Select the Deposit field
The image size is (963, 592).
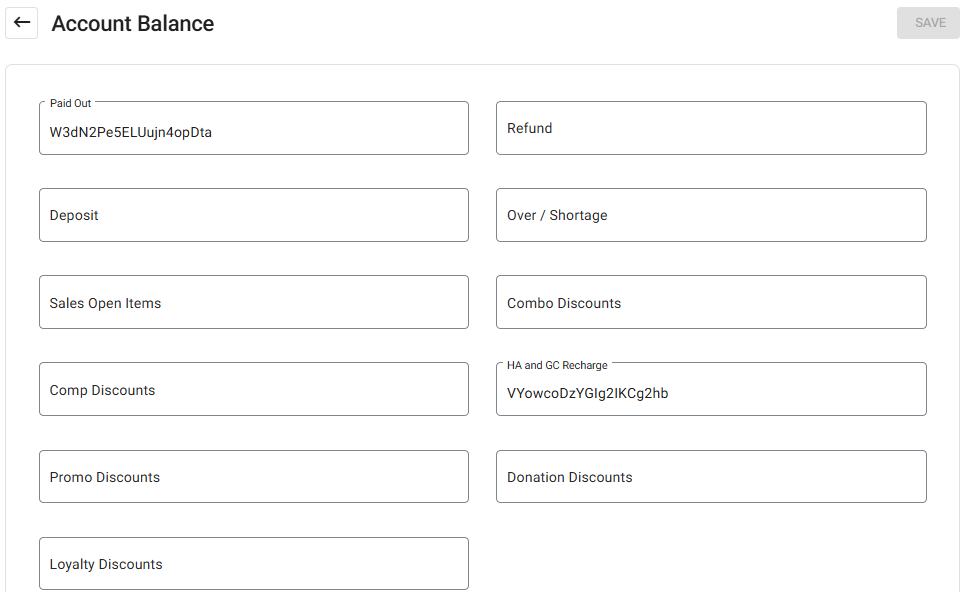pyautogui.click(x=253, y=215)
